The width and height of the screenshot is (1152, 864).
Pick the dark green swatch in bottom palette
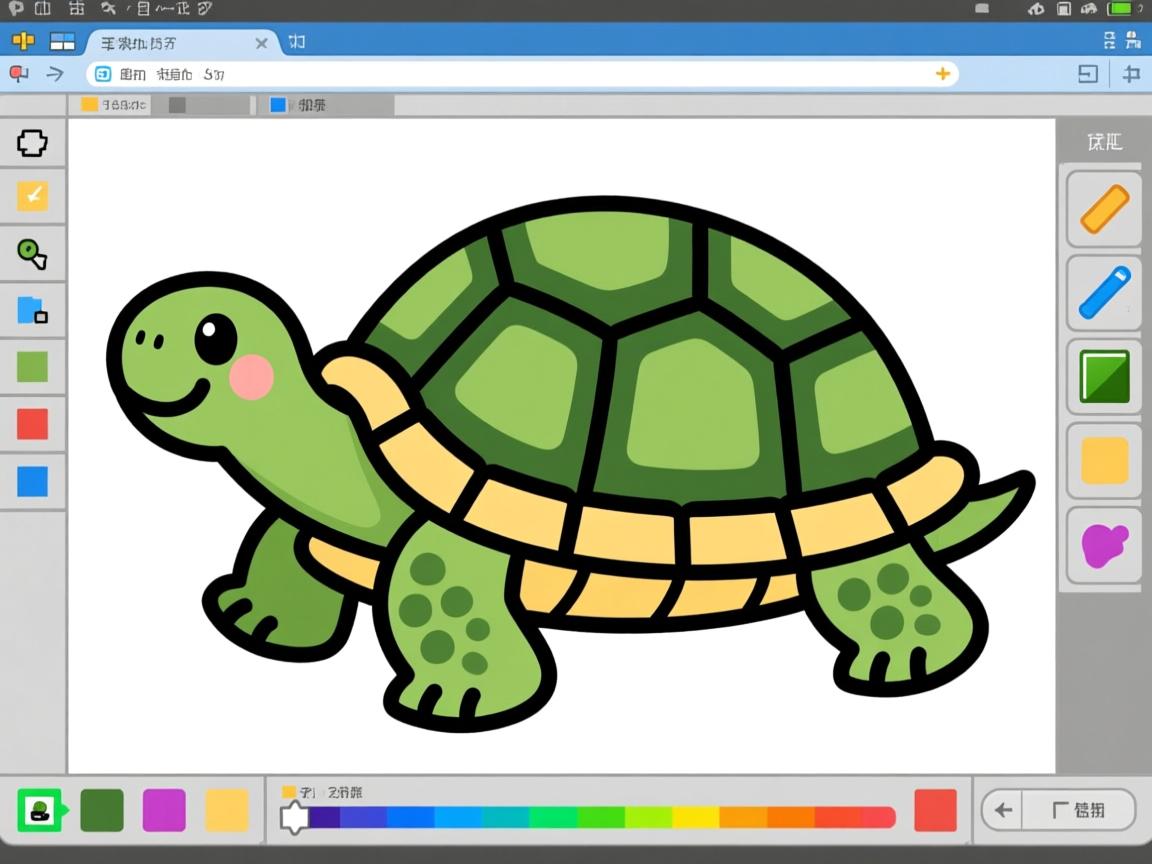point(101,810)
